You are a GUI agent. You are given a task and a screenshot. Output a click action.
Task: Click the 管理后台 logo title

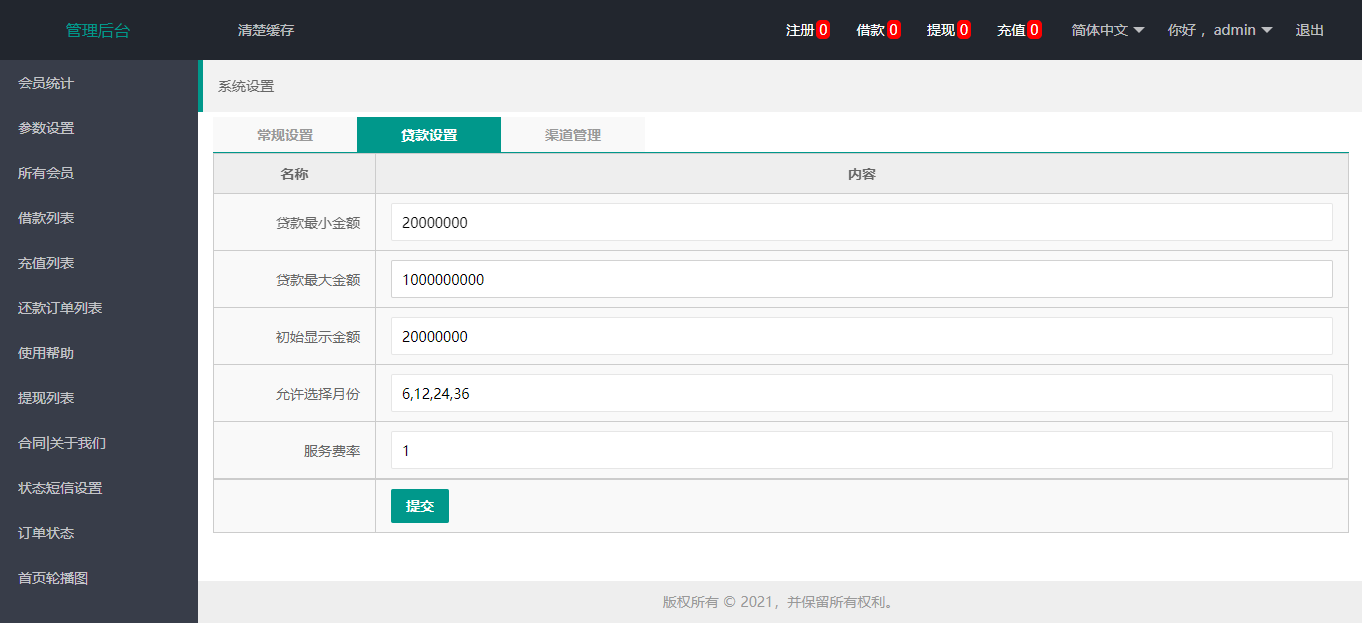(x=98, y=30)
